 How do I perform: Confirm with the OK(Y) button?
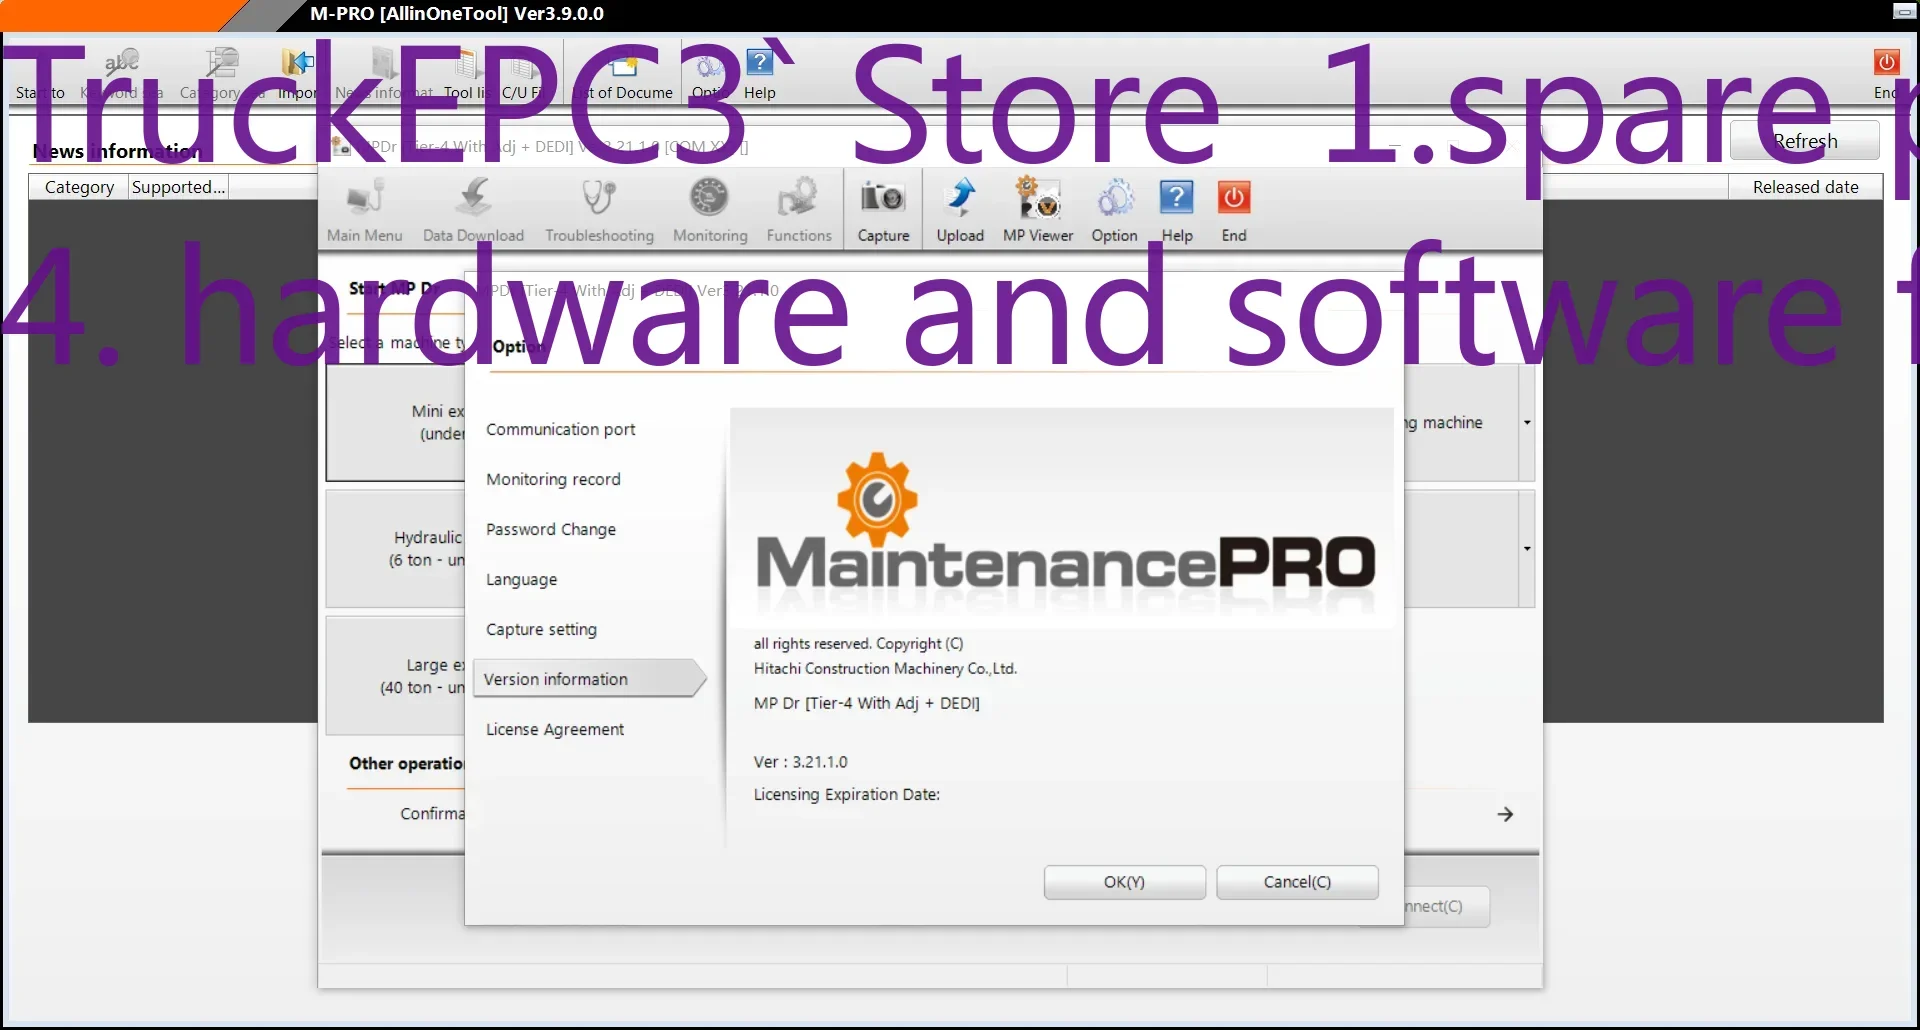[1123, 882]
